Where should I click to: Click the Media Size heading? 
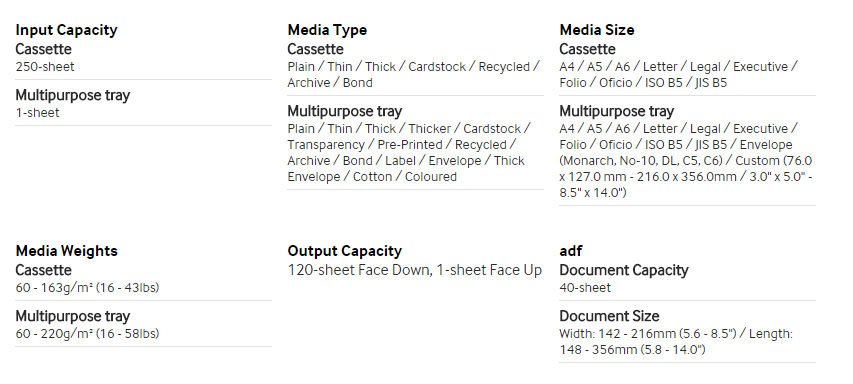tap(597, 30)
